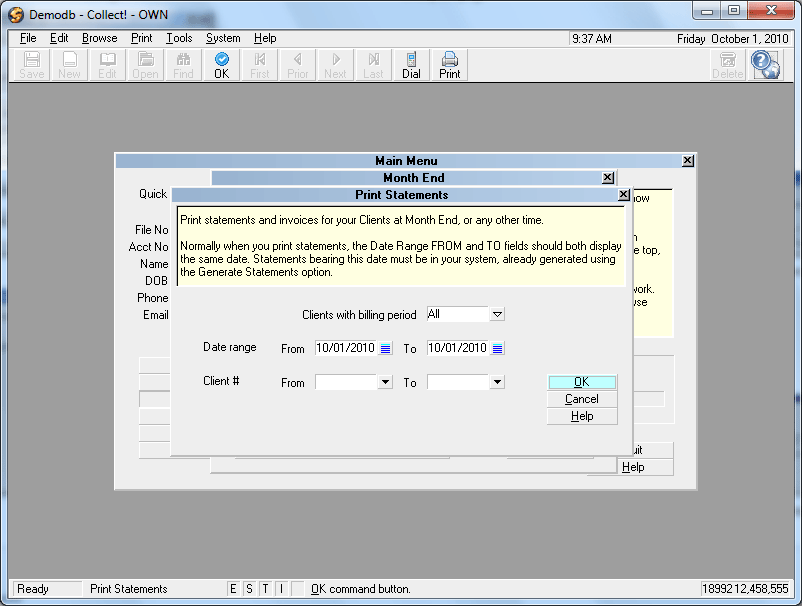This screenshot has height=606, width=802.
Task: Open the Tools menu
Action: point(180,38)
